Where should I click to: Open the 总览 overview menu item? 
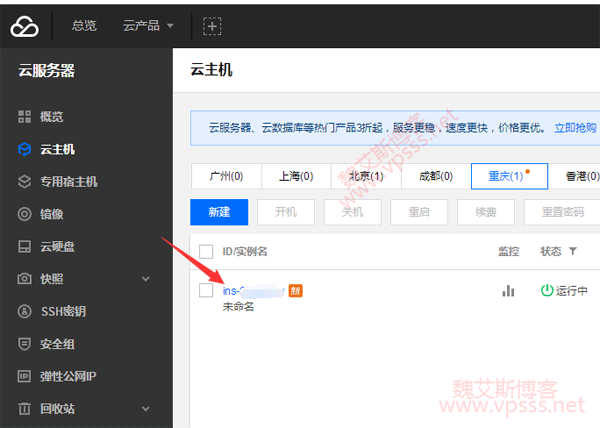tap(84, 26)
